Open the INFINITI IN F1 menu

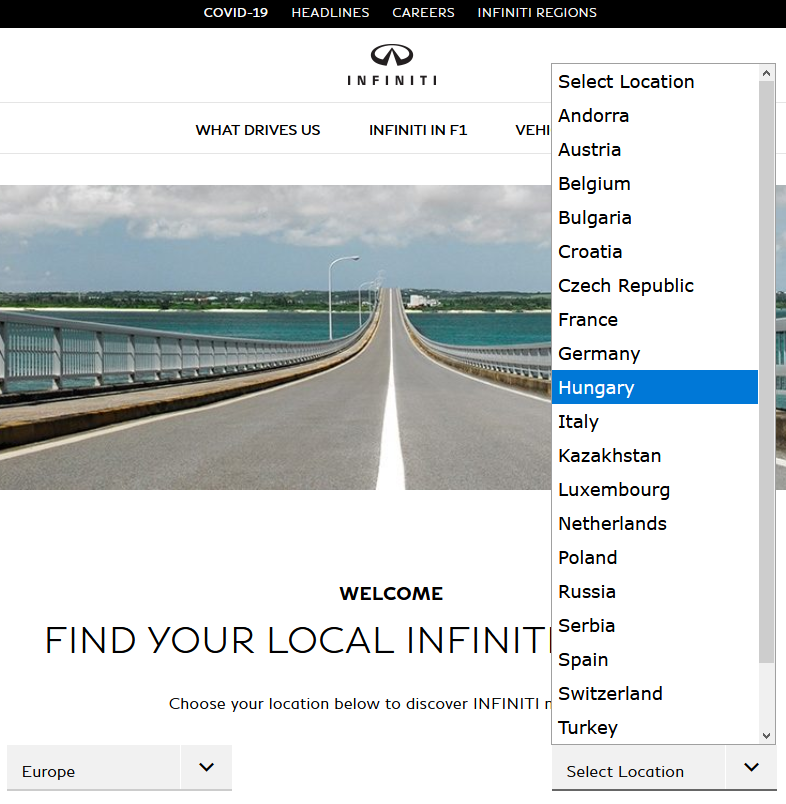pyautogui.click(x=418, y=130)
